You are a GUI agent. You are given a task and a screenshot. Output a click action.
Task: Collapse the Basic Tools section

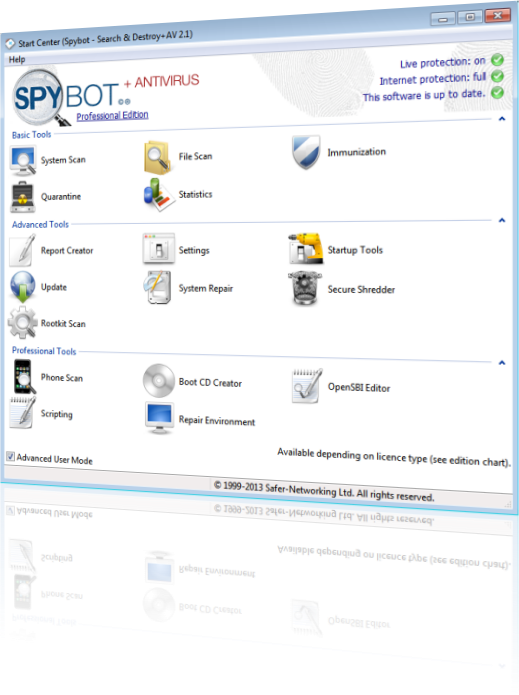502,118
